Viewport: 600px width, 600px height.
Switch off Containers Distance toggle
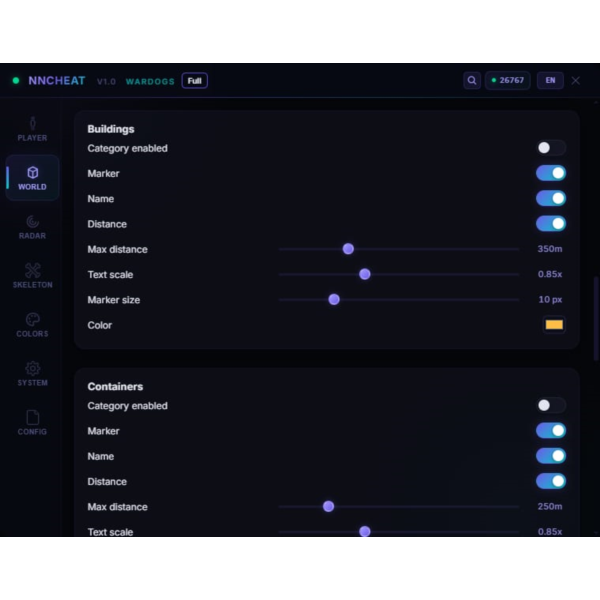[551, 481]
